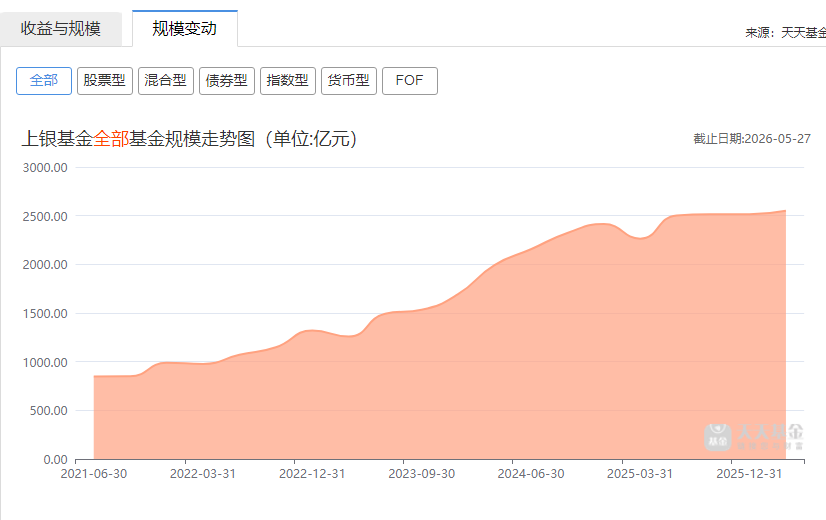Filter chart by 货币型 funds
The width and height of the screenshot is (826, 520).
click(349, 81)
